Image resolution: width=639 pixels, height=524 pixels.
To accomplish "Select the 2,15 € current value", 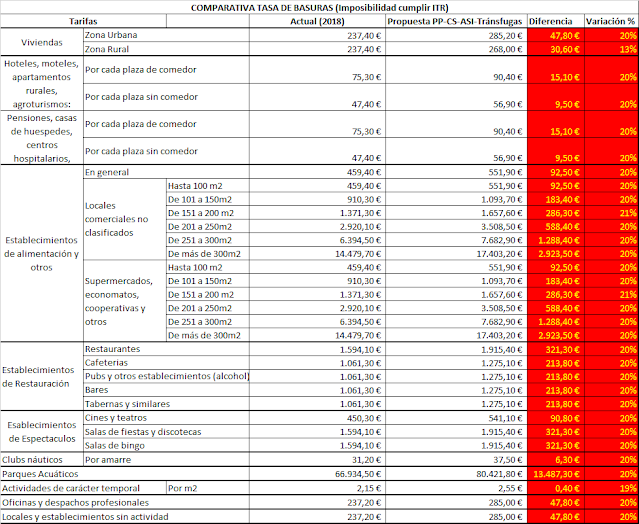I will pos(317,488).
